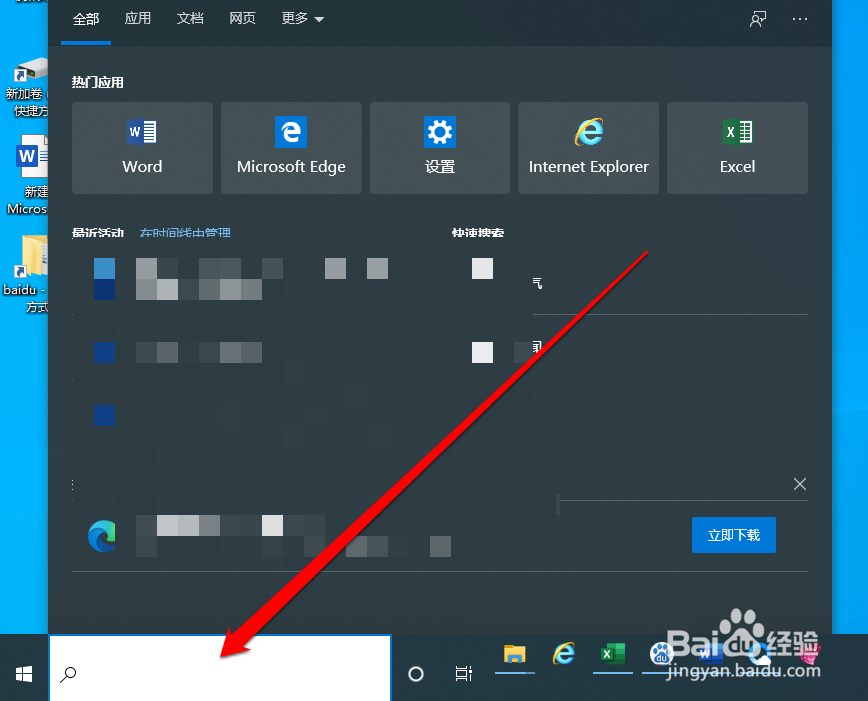
Task: Click the 立即下载 button
Action: tap(733, 535)
